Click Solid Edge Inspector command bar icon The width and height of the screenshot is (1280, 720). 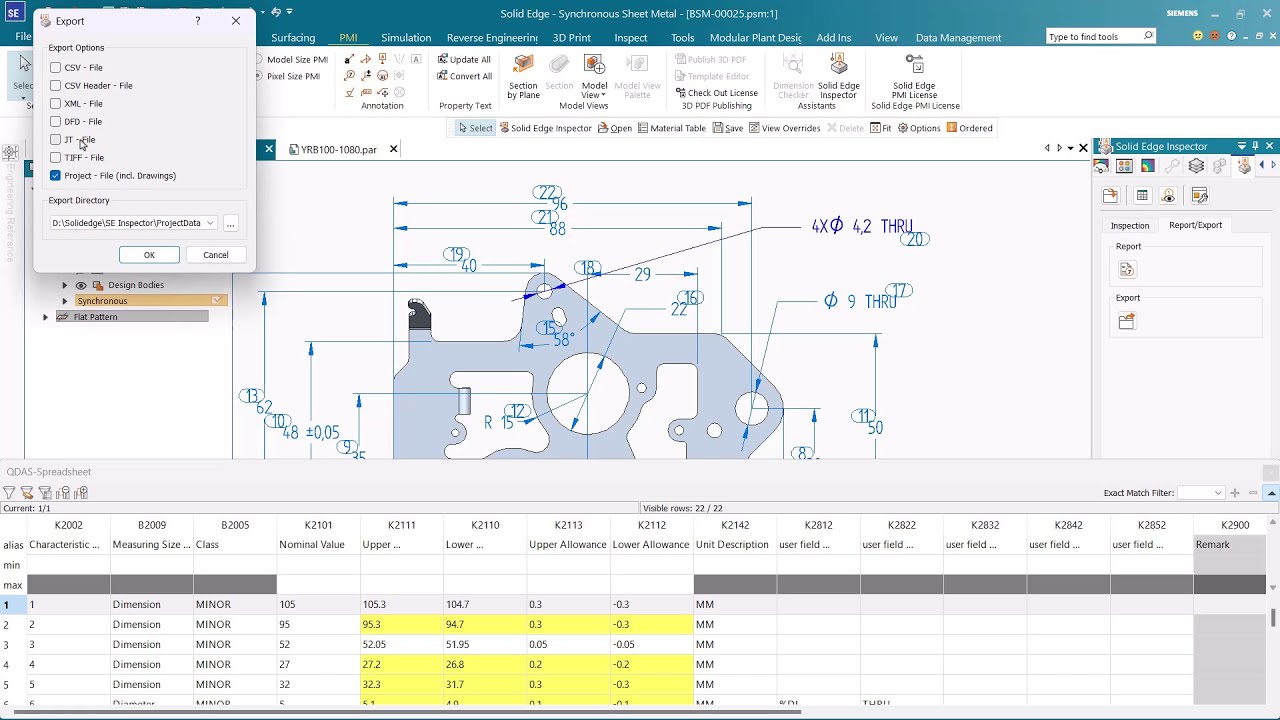pyautogui.click(x=546, y=128)
